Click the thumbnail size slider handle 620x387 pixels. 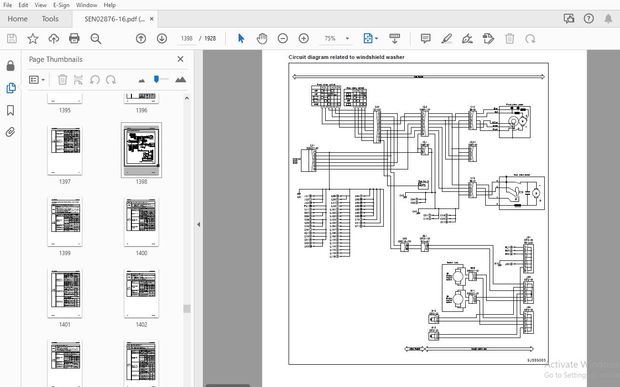tap(157, 79)
